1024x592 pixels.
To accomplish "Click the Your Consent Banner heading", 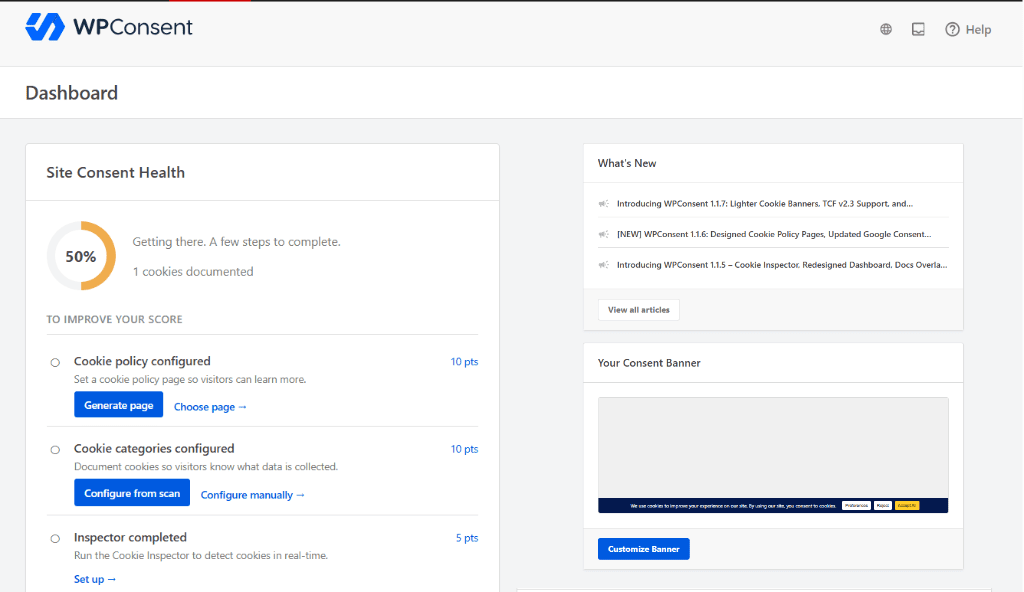I will (649, 363).
